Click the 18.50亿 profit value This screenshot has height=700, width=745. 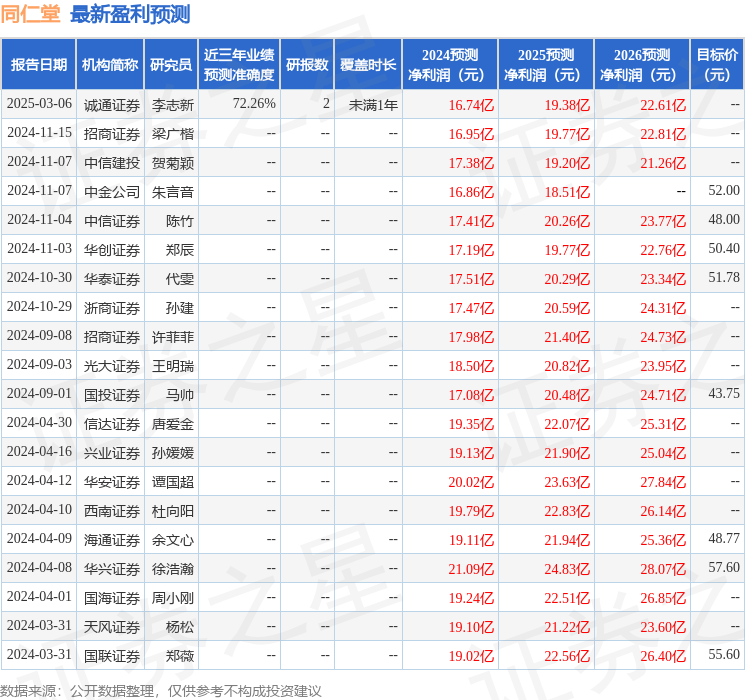(471, 366)
